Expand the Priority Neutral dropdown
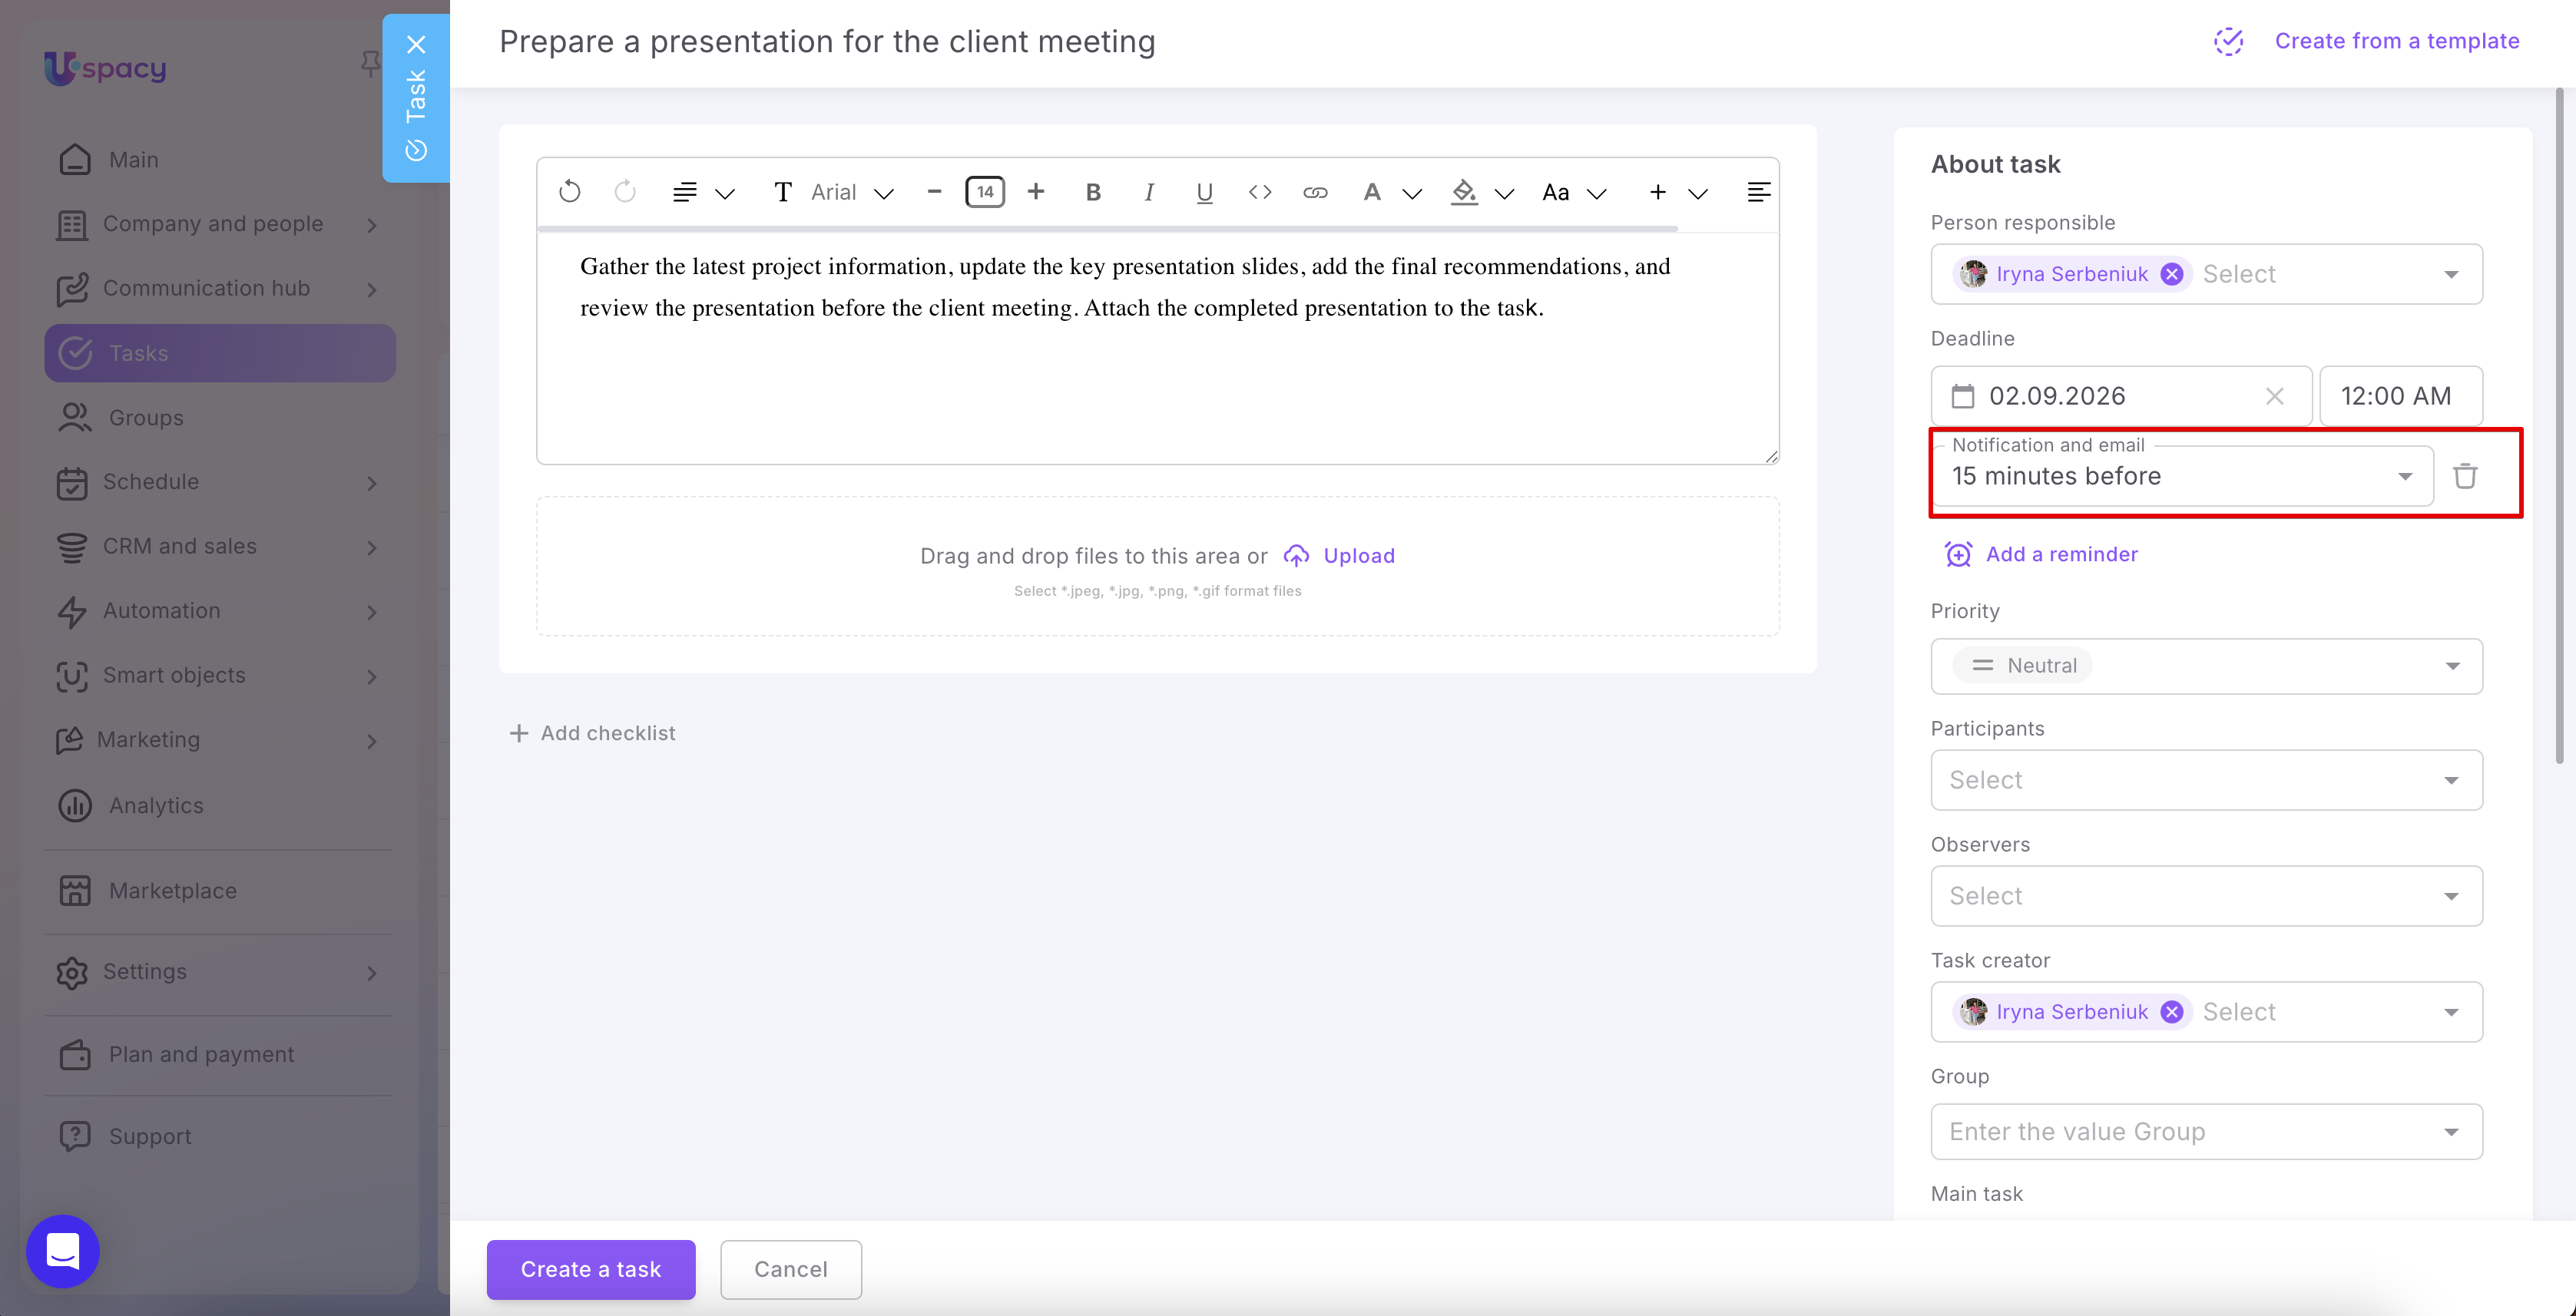 (2206, 666)
